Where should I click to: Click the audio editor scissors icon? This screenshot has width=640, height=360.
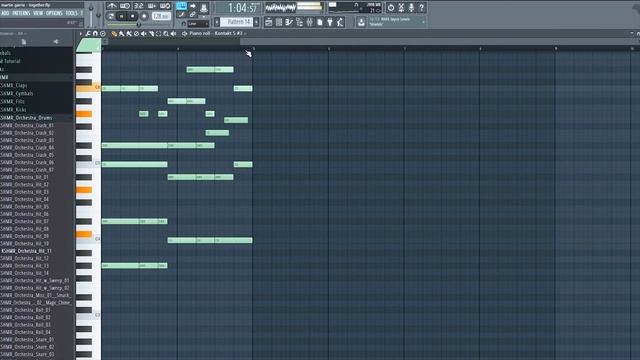point(401,7)
